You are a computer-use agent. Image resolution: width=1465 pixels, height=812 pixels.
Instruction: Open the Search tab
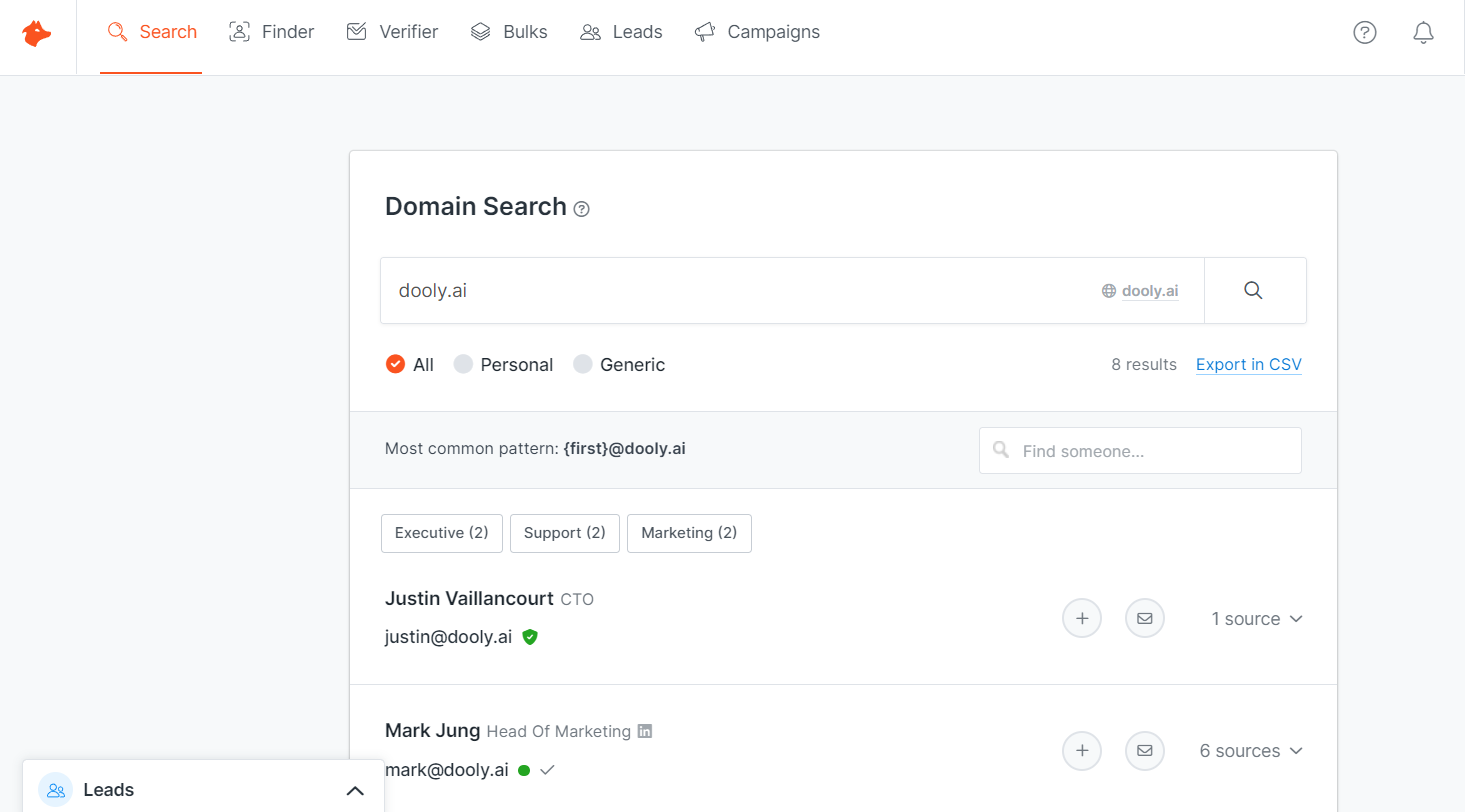pos(151,32)
